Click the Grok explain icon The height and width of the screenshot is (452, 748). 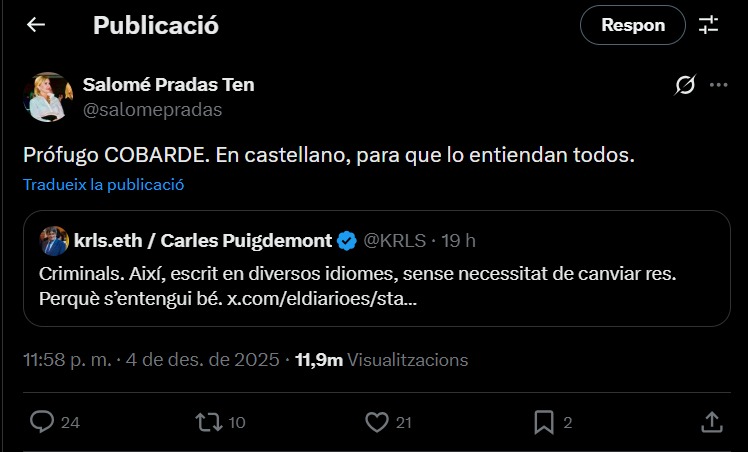(x=685, y=85)
